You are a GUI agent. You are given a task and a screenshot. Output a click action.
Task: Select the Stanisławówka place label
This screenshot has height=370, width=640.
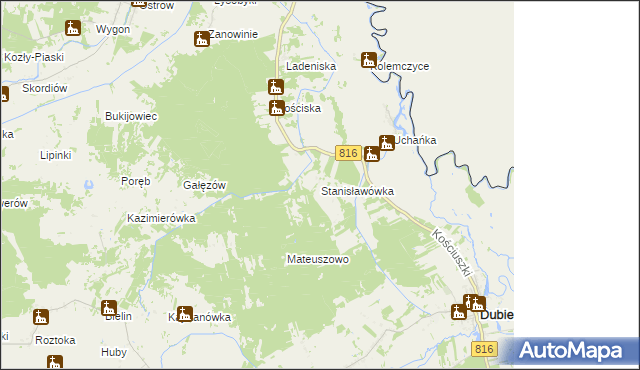click(x=358, y=191)
